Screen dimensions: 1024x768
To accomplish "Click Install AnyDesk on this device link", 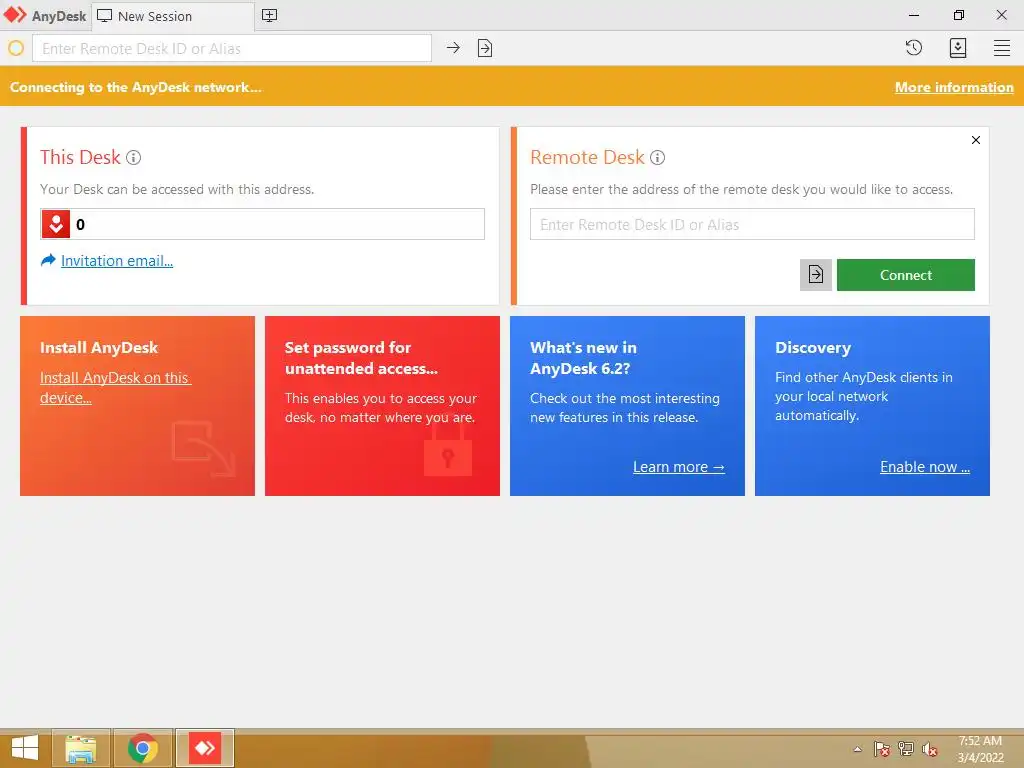I will [x=115, y=387].
